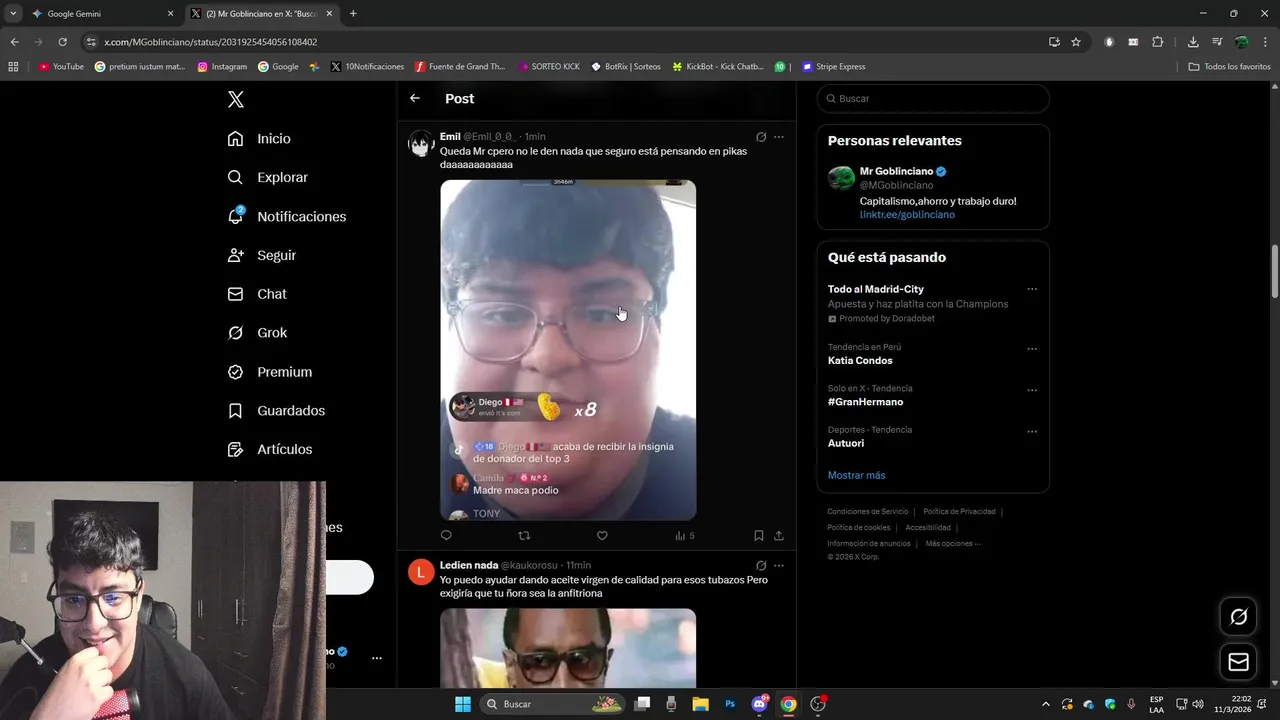The height and width of the screenshot is (720, 1280).
Task: Open Condiciones de Servicio link
Action: pyautogui.click(x=867, y=512)
